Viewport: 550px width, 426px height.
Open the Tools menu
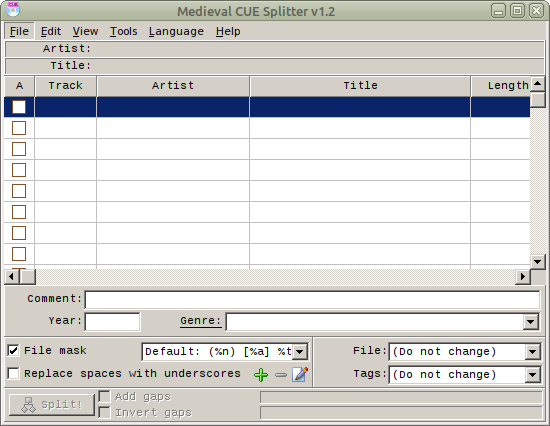[123, 31]
